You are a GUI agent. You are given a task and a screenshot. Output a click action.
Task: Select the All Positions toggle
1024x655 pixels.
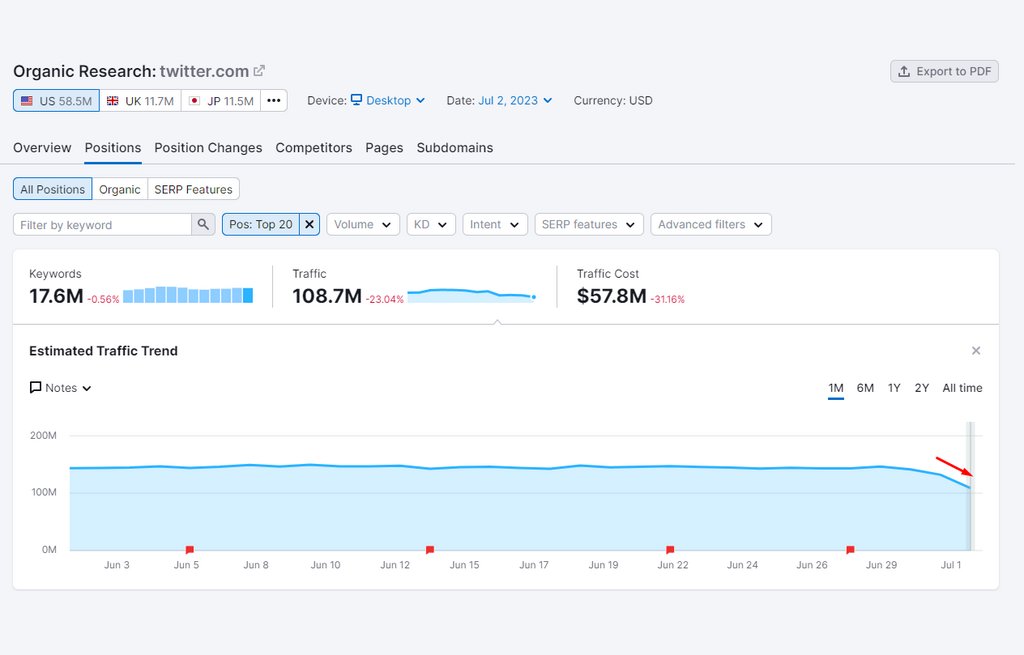click(x=53, y=189)
